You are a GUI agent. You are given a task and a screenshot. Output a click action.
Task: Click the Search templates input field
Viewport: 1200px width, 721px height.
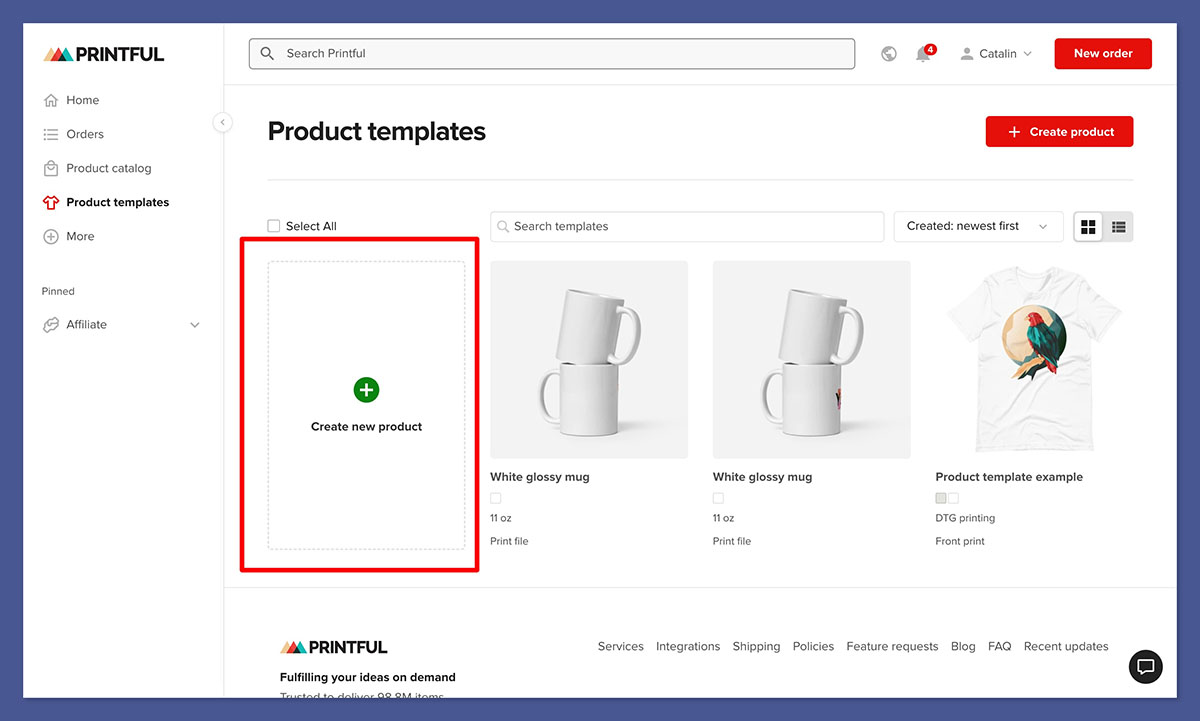pyautogui.click(x=687, y=227)
